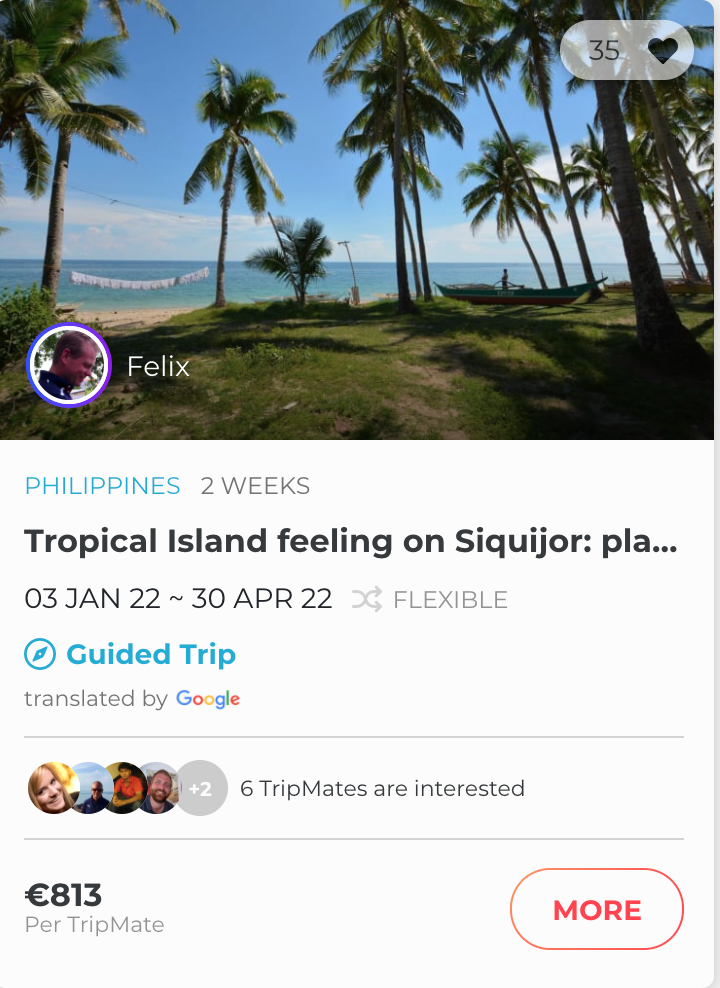Click the €813 price per TripMate
This screenshot has height=988, width=720.
pyautogui.click(x=64, y=895)
